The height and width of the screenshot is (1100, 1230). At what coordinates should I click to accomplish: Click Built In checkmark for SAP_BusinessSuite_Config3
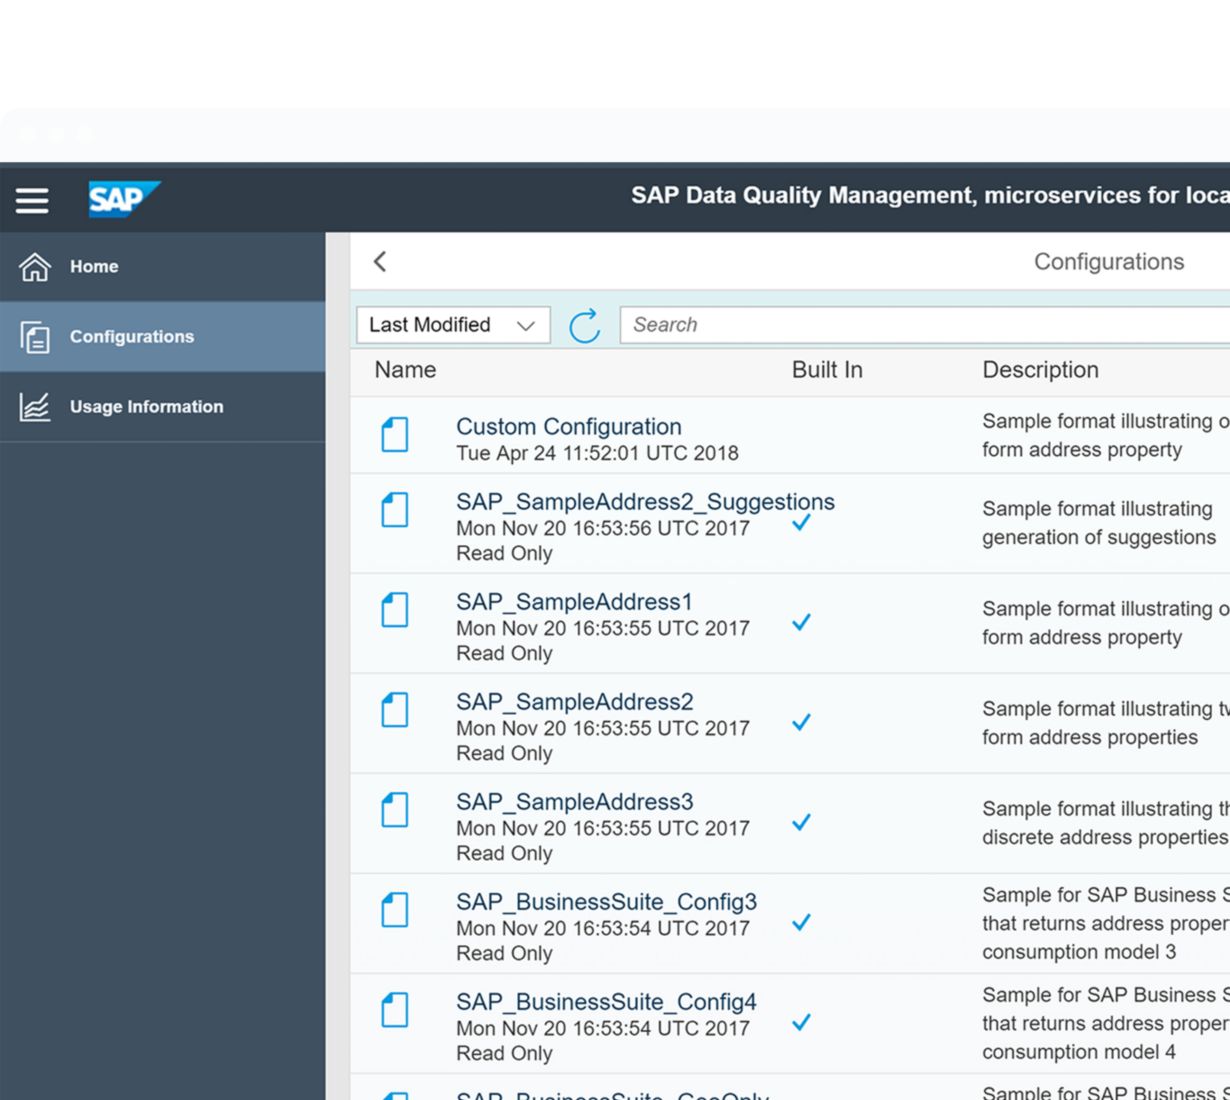pos(801,922)
